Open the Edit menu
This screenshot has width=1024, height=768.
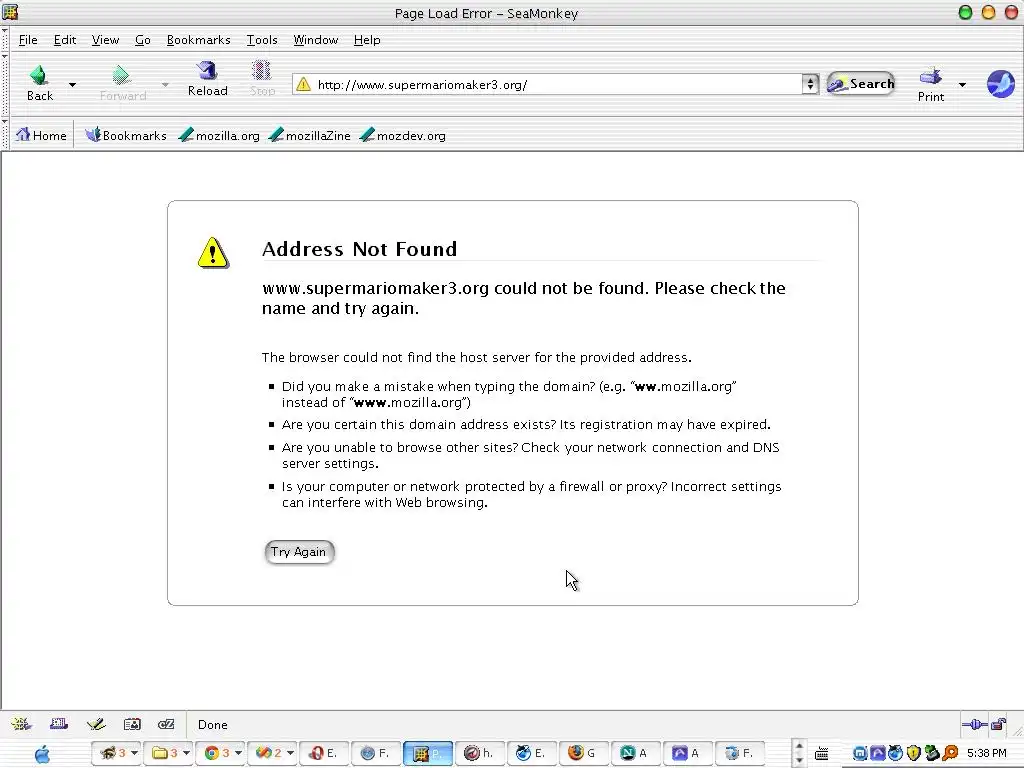click(65, 40)
